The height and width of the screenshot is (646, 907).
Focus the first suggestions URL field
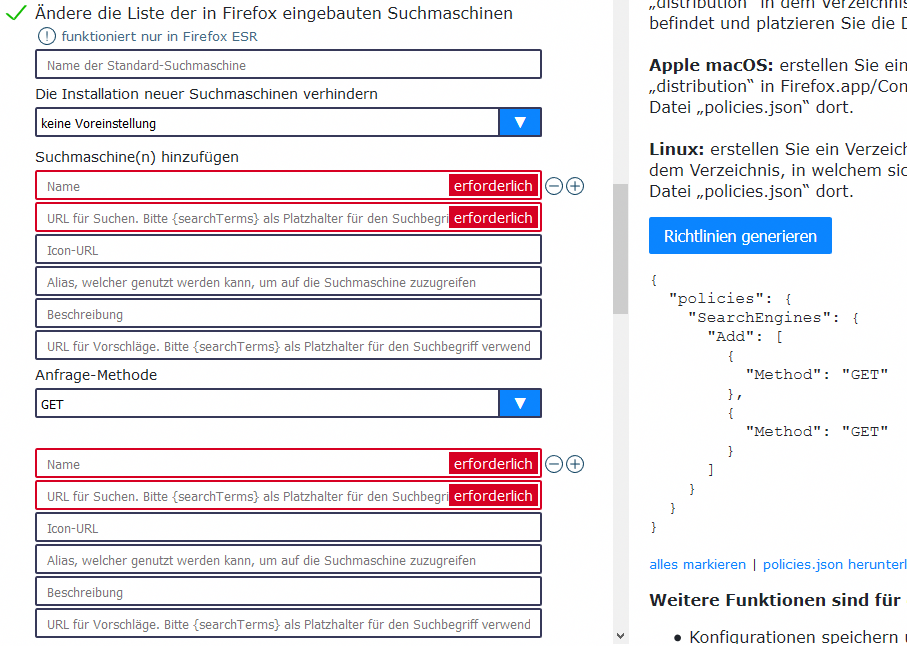click(288, 346)
